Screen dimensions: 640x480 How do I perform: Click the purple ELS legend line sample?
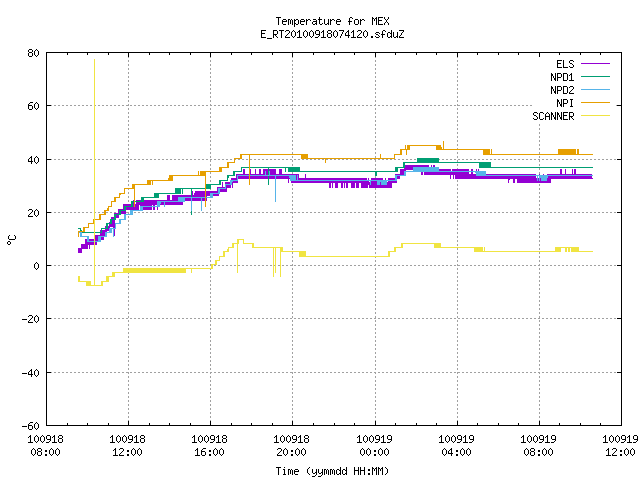coord(595,64)
